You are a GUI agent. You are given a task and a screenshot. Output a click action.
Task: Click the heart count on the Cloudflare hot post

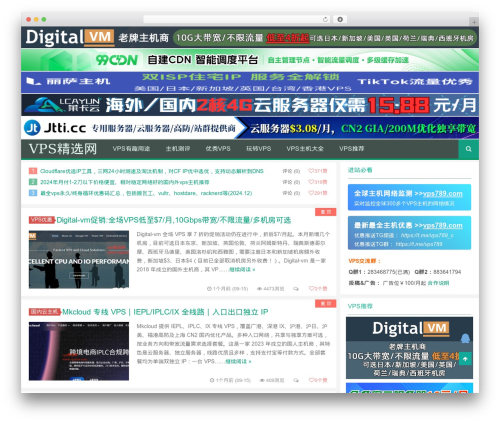318,171
